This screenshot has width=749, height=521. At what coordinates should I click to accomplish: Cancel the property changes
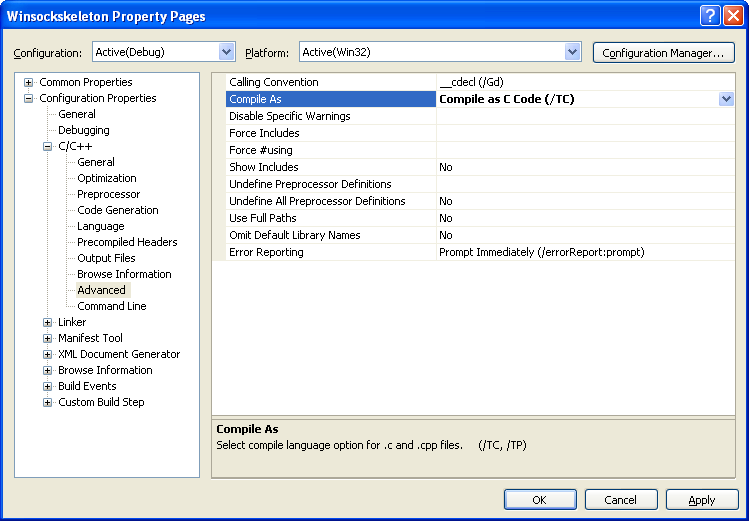(621, 500)
